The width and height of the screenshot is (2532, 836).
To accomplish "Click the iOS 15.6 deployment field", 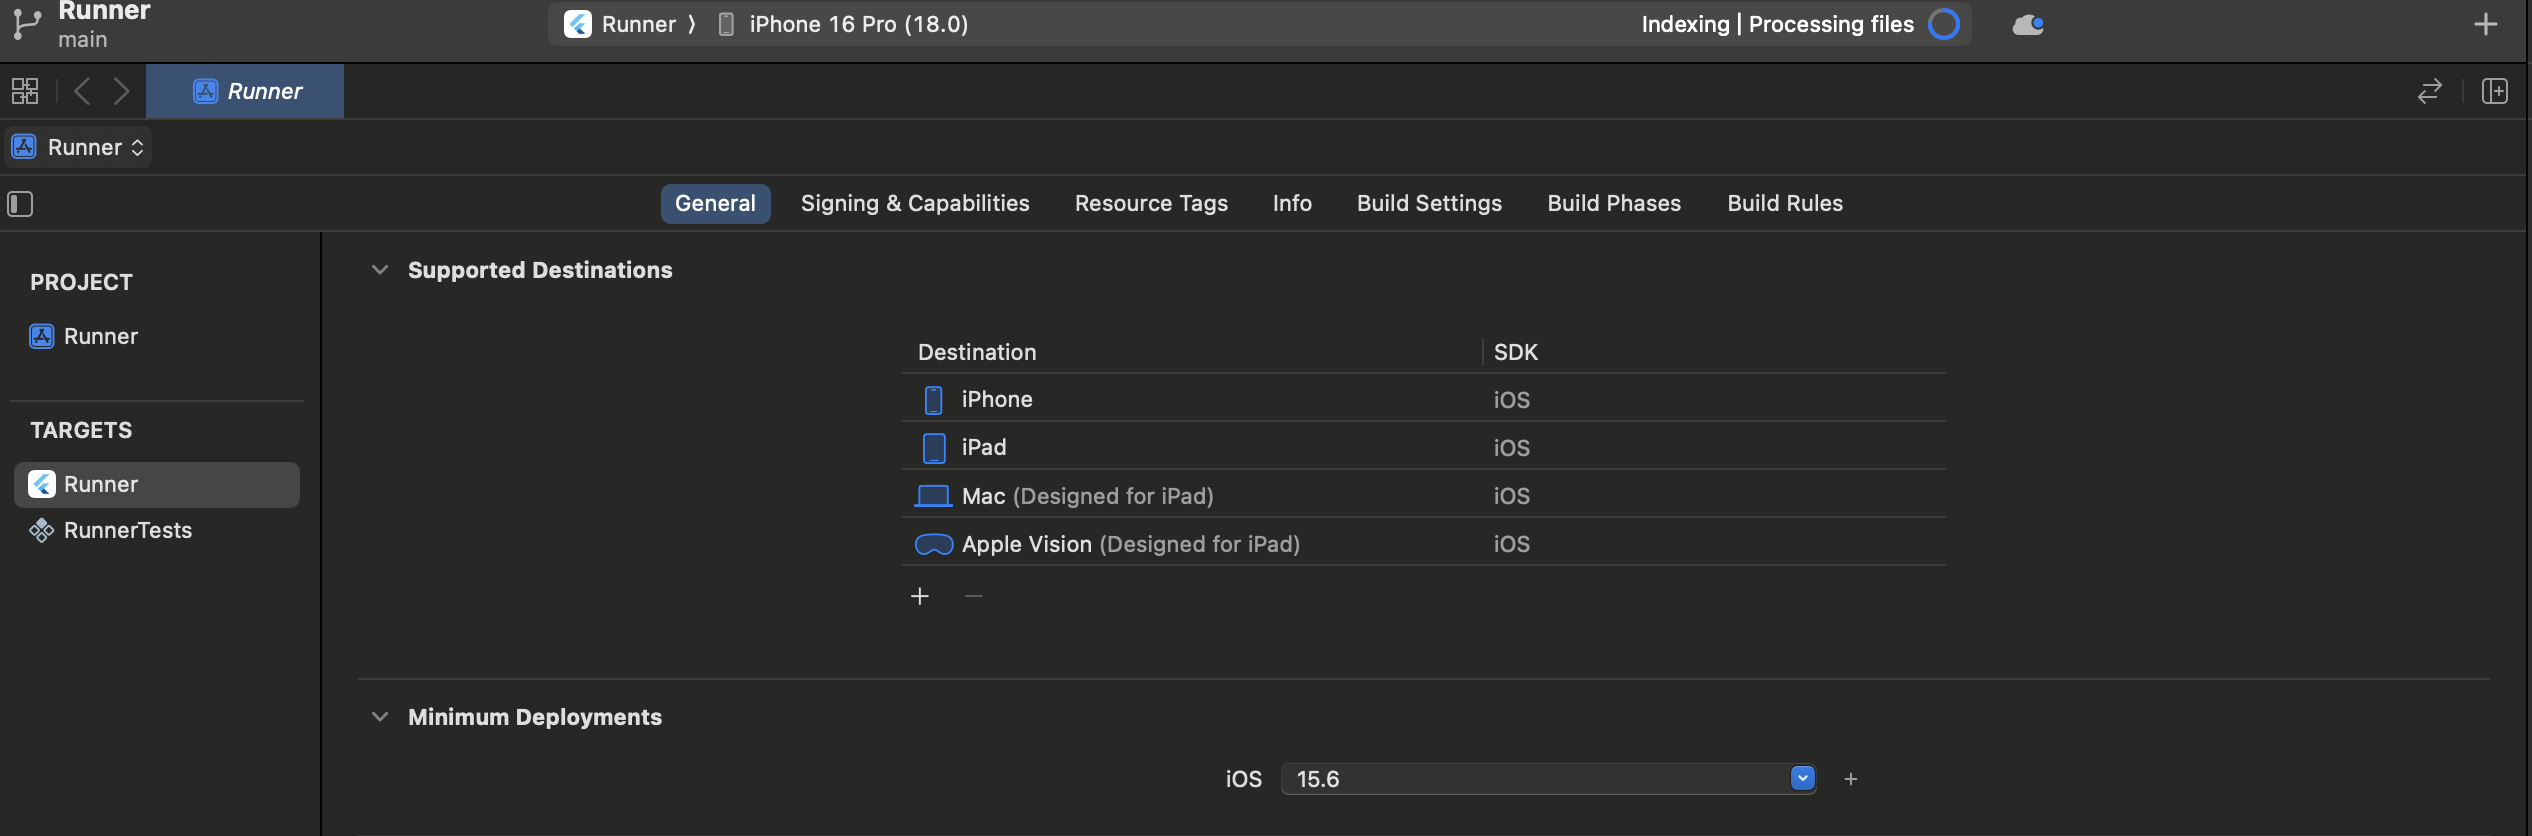I will click(1548, 779).
